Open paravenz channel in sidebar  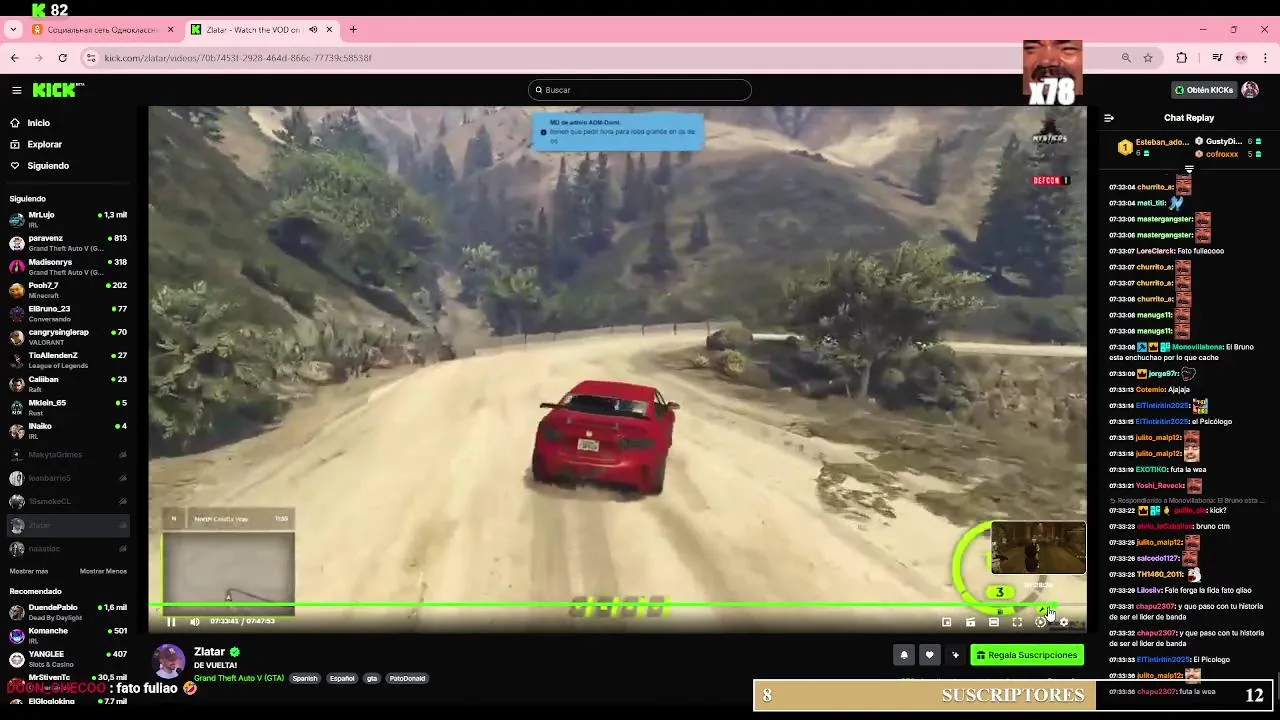[68, 243]
